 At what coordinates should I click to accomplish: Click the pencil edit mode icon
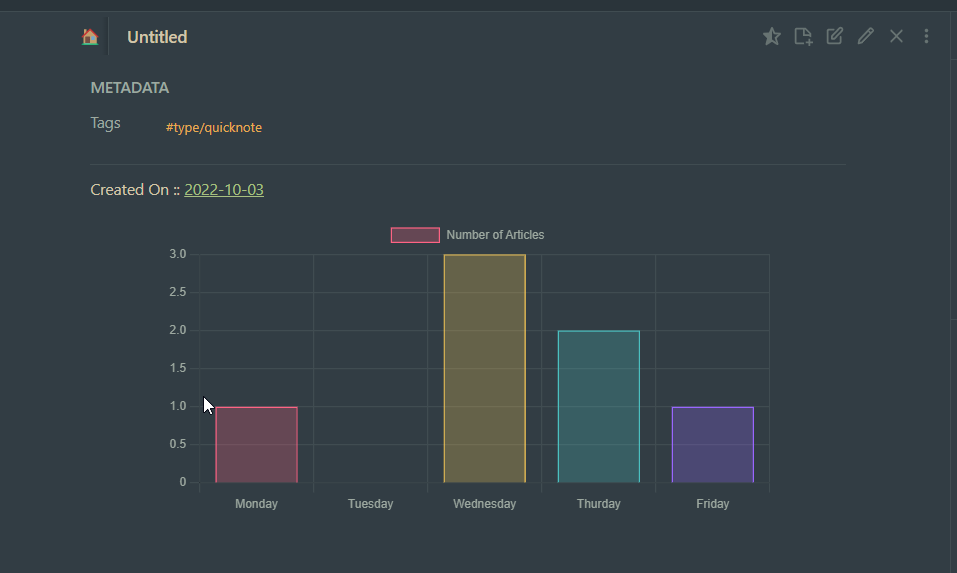click(x=865, y=36)
